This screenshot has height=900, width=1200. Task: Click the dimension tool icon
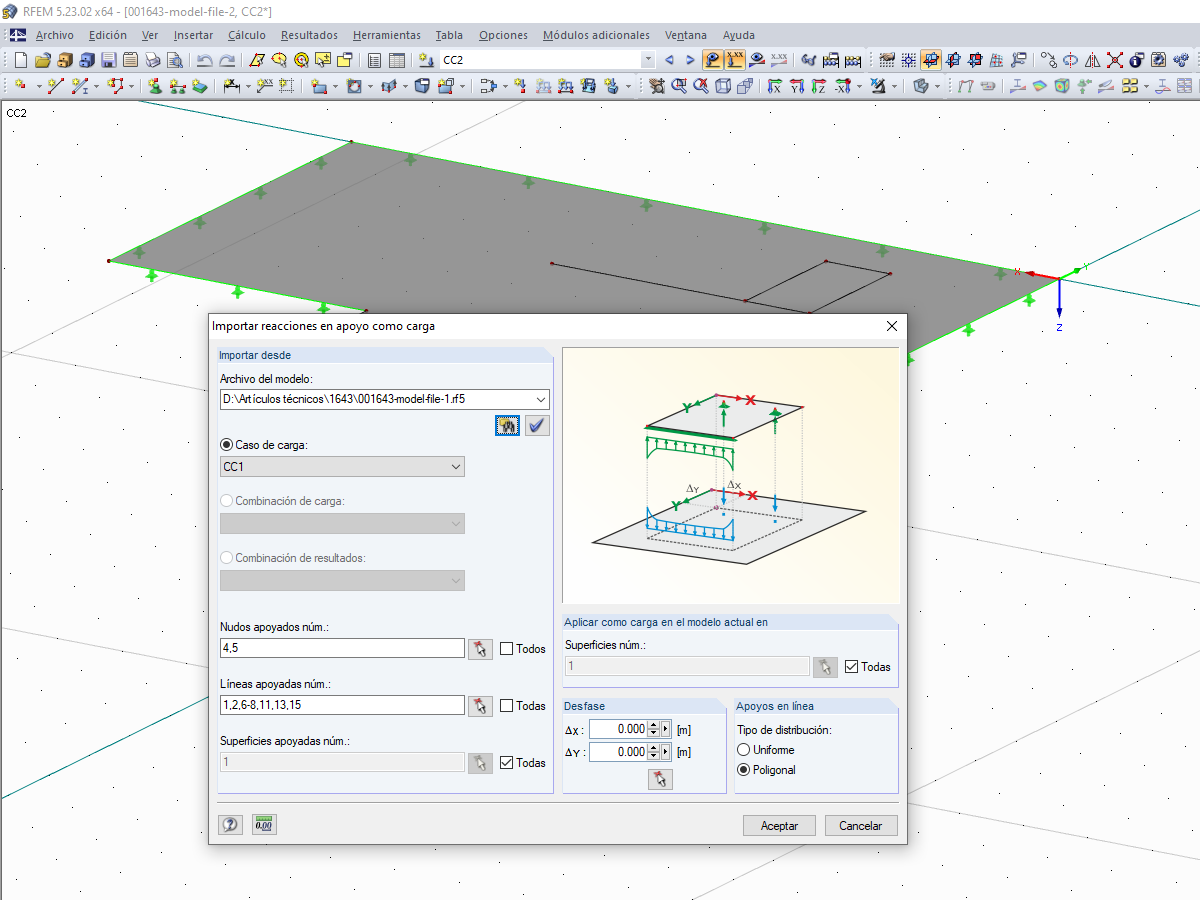pyautogui.click(x=230, y=86)
